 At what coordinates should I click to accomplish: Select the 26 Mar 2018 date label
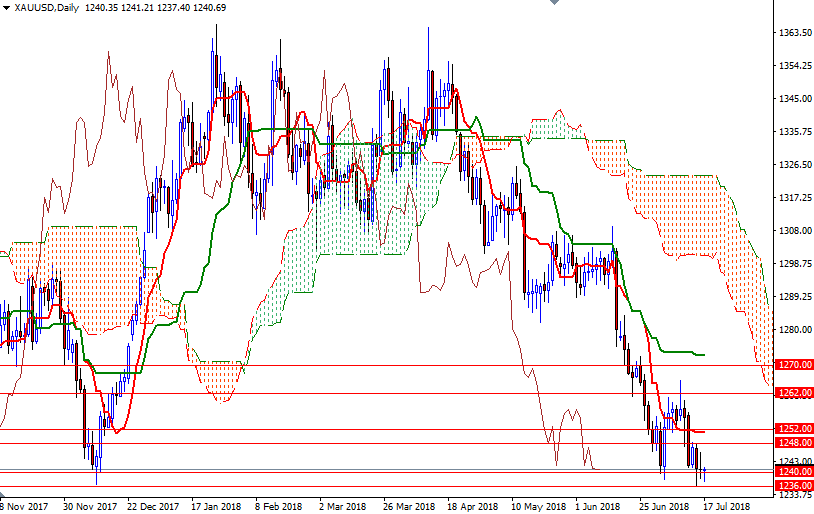(x=408, y=506)
